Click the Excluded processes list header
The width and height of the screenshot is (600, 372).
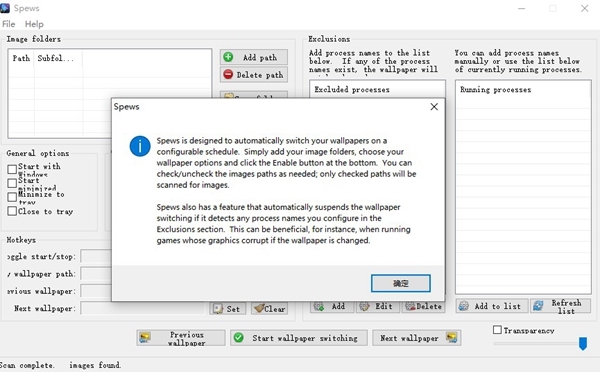[377, 90]
